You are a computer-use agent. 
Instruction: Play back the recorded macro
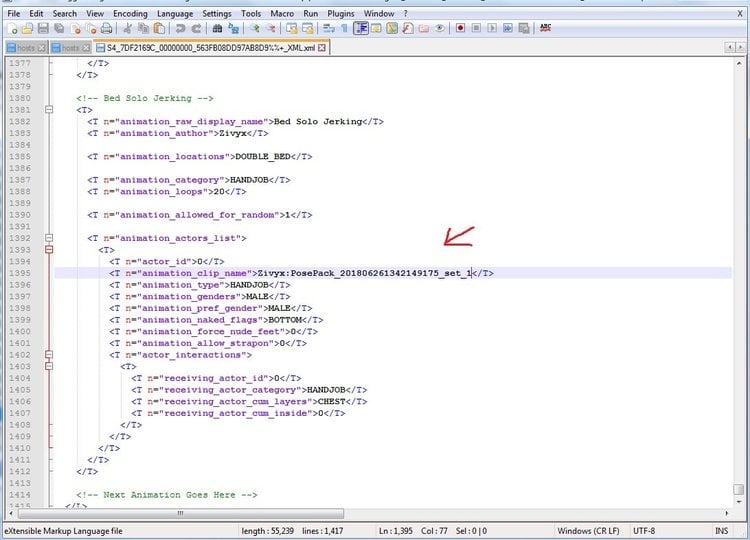tap(492, 29)
